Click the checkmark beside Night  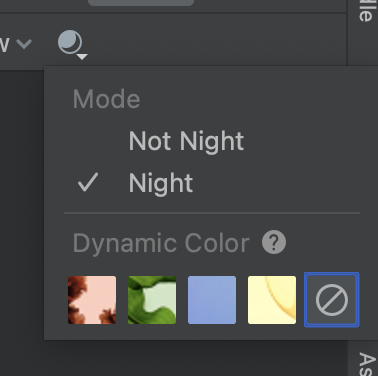[88, 182]
